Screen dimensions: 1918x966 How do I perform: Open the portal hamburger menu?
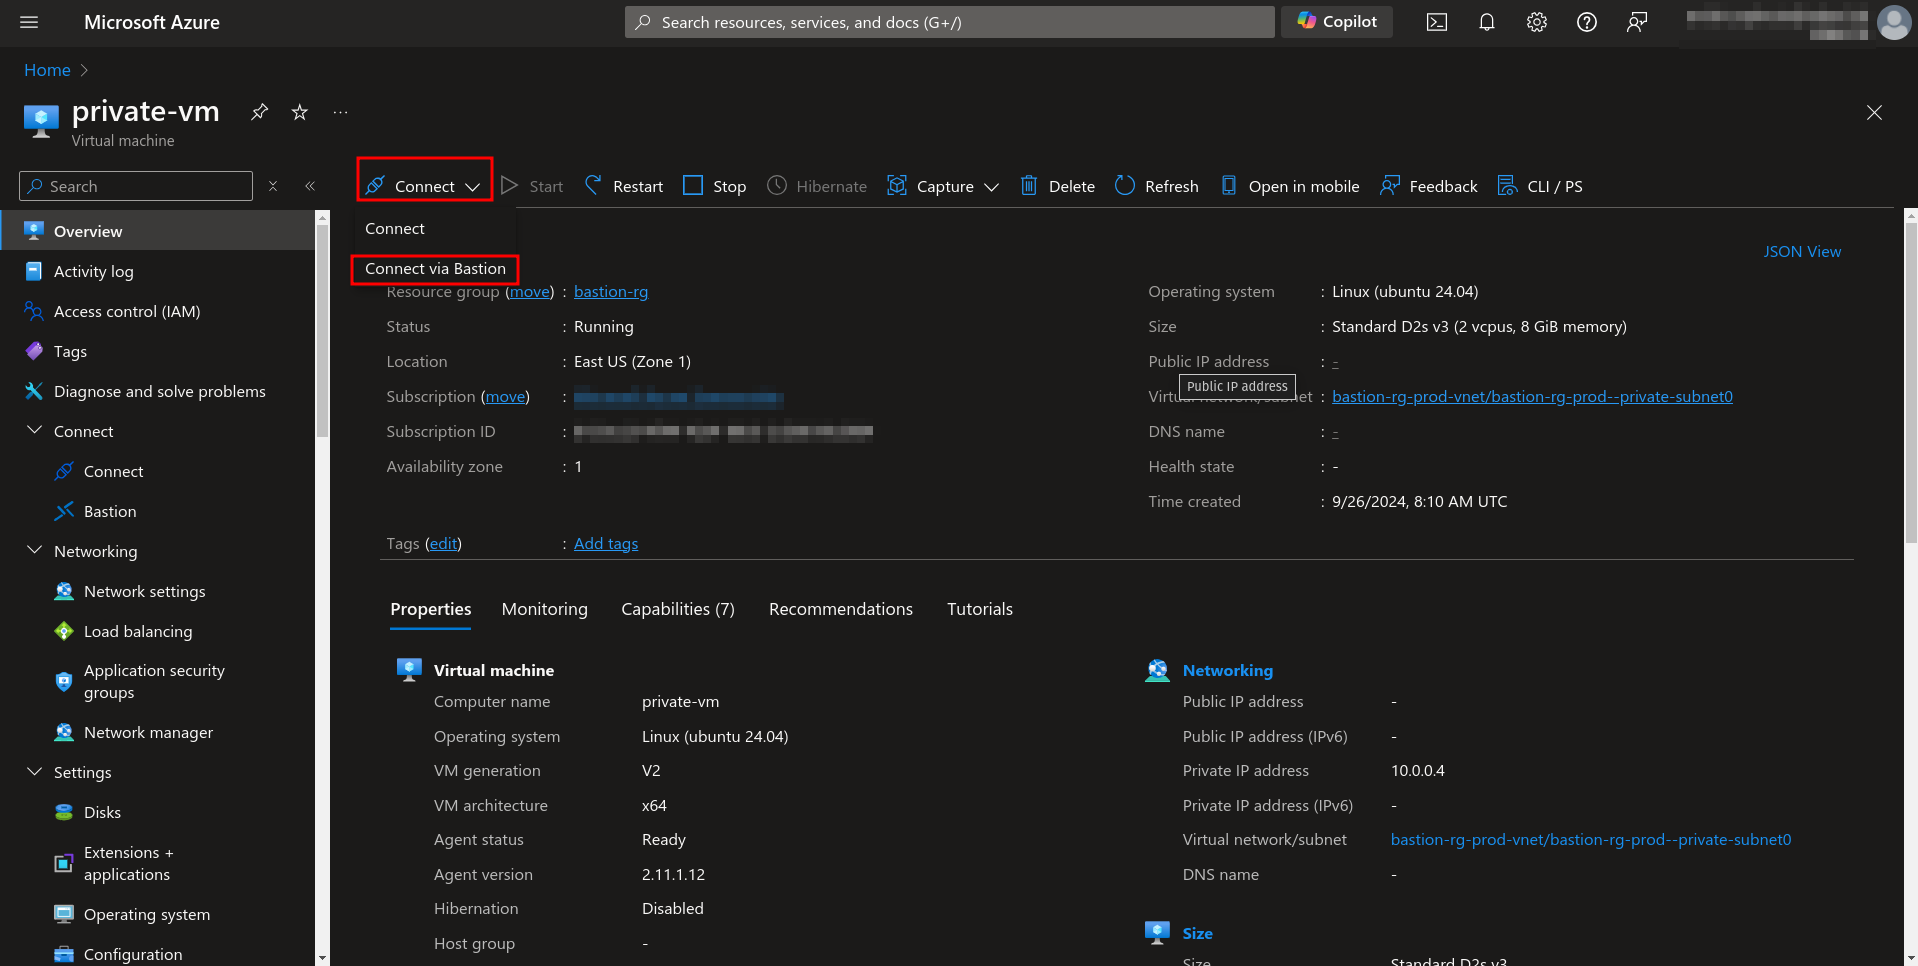(x=28, y=21)
